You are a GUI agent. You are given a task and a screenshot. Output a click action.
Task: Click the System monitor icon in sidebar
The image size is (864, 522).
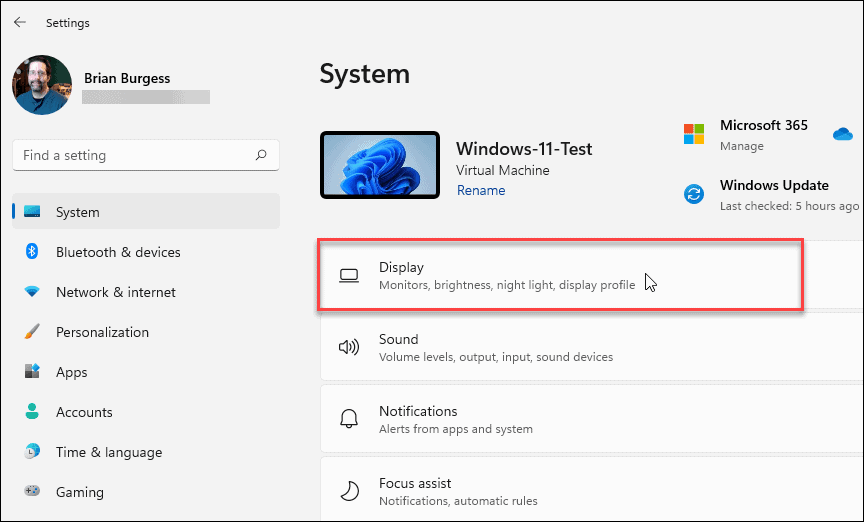[x=32, y=212]
